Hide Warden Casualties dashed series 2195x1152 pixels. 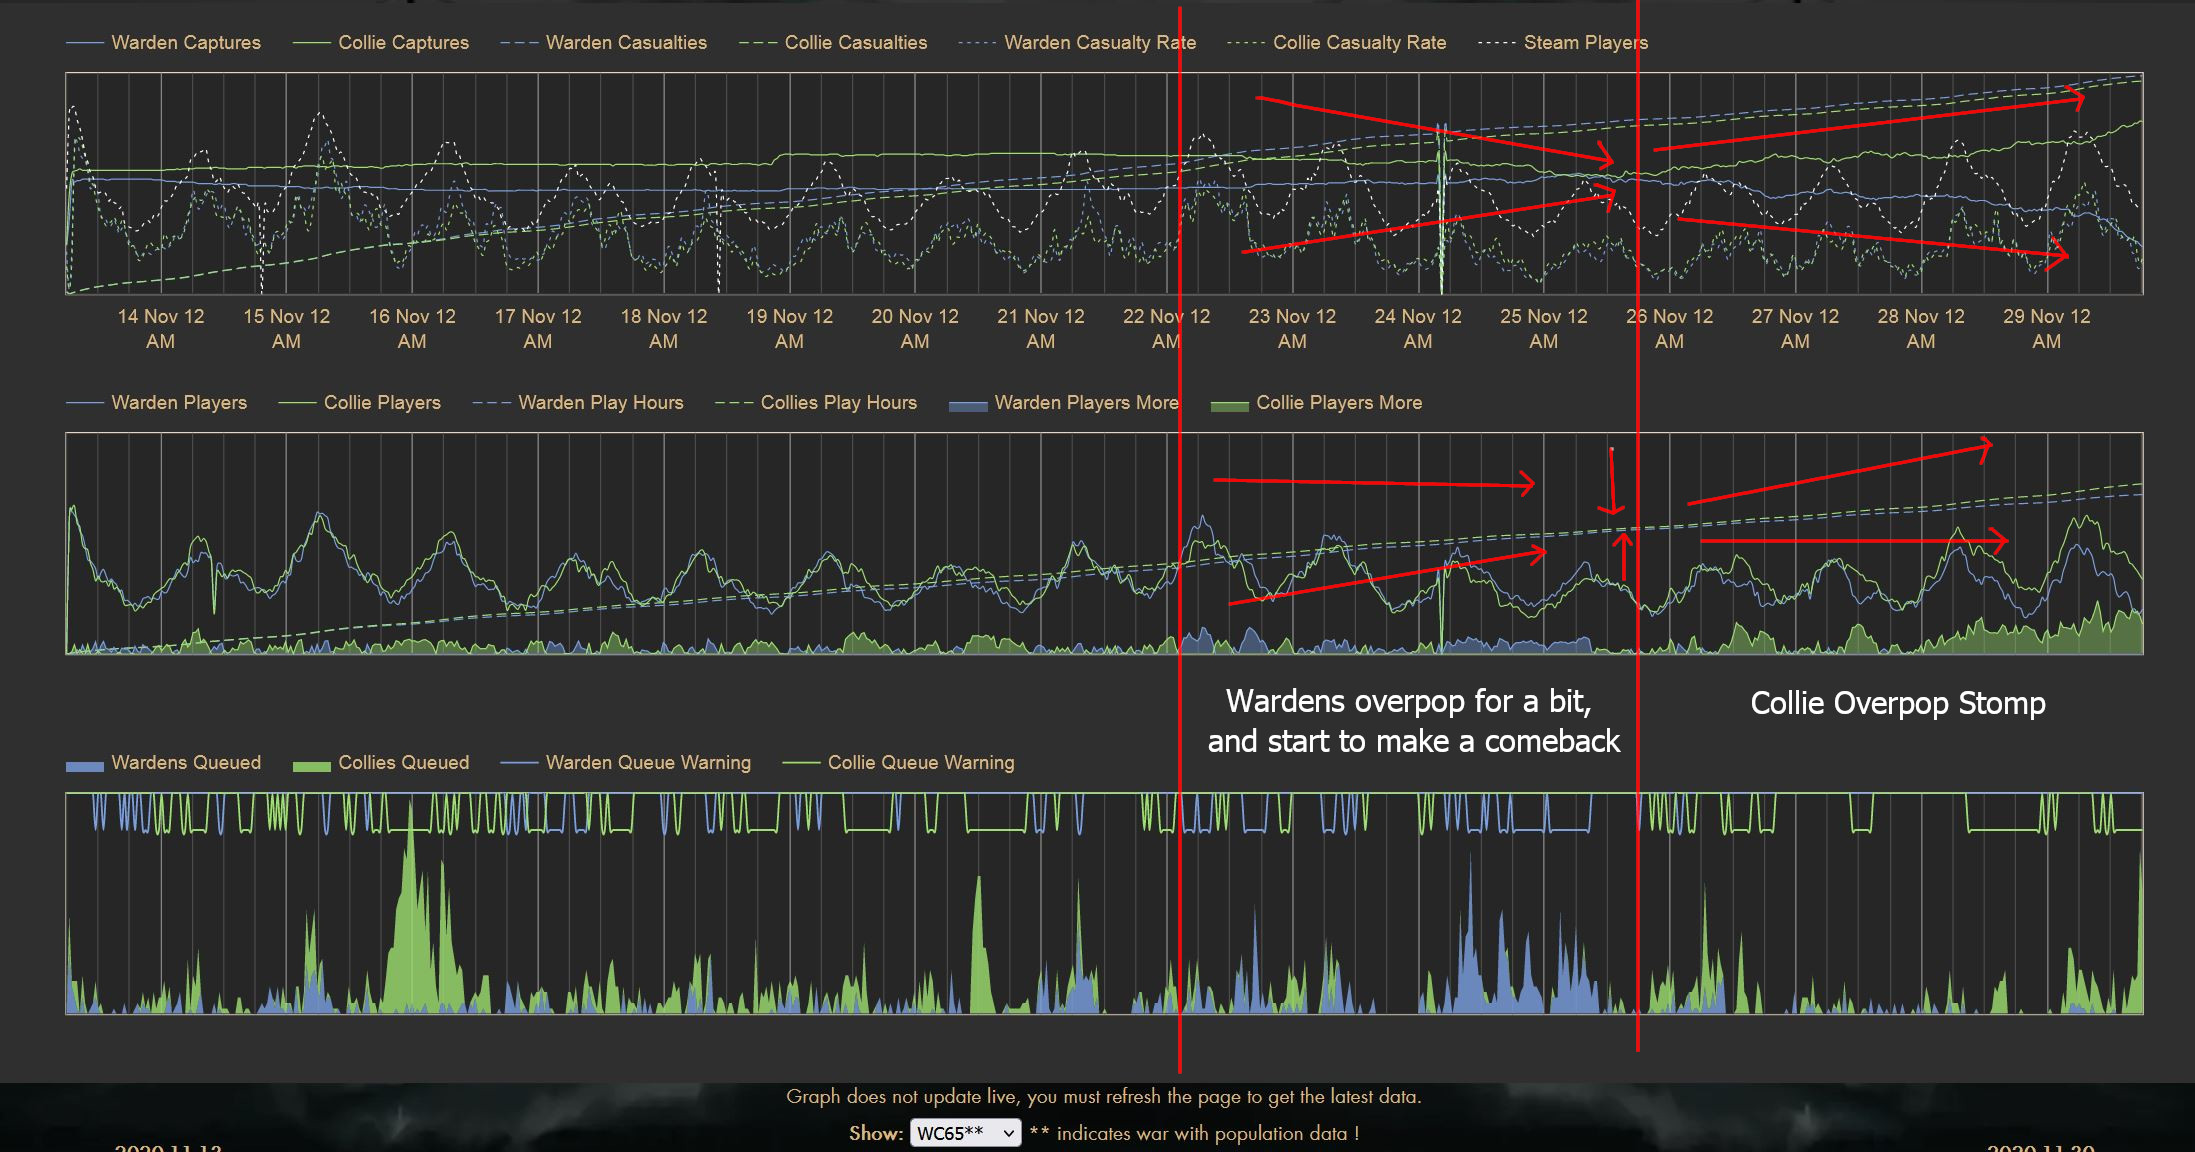point(625,43)
